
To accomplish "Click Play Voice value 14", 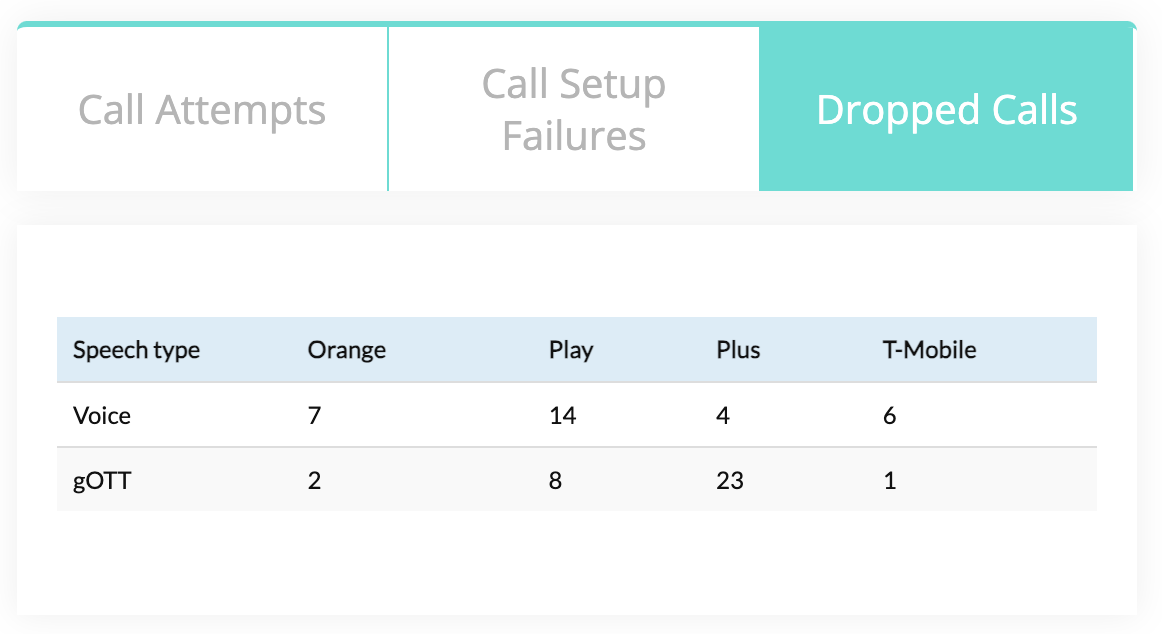I will [x=562, y=416].
